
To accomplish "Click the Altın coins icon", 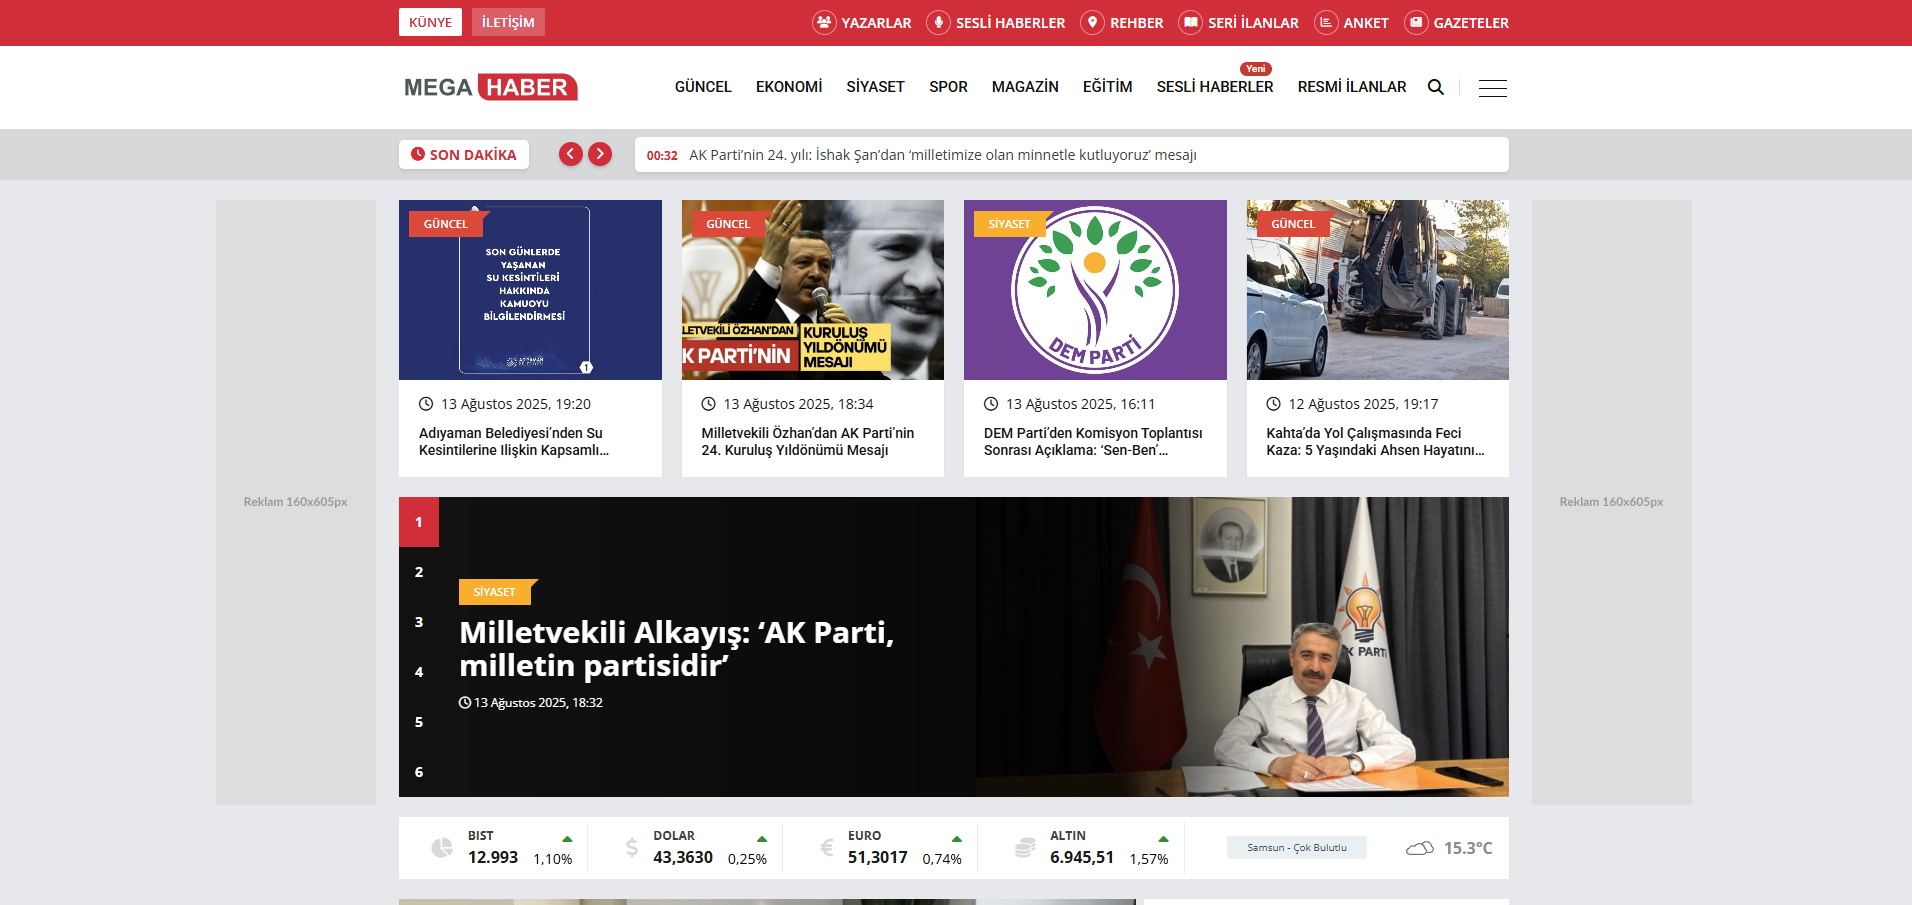I will pyautogui.click(x=1025, y=848).
